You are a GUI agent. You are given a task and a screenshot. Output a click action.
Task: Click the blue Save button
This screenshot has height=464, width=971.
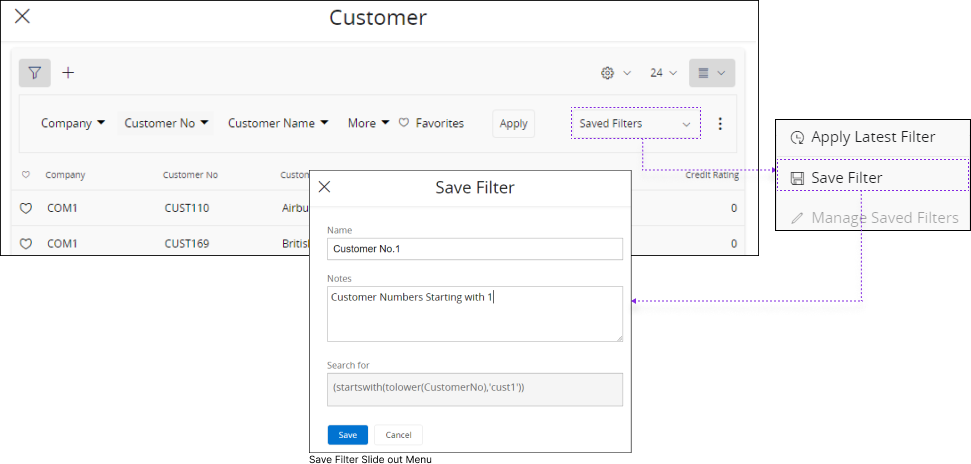point(347,435)
